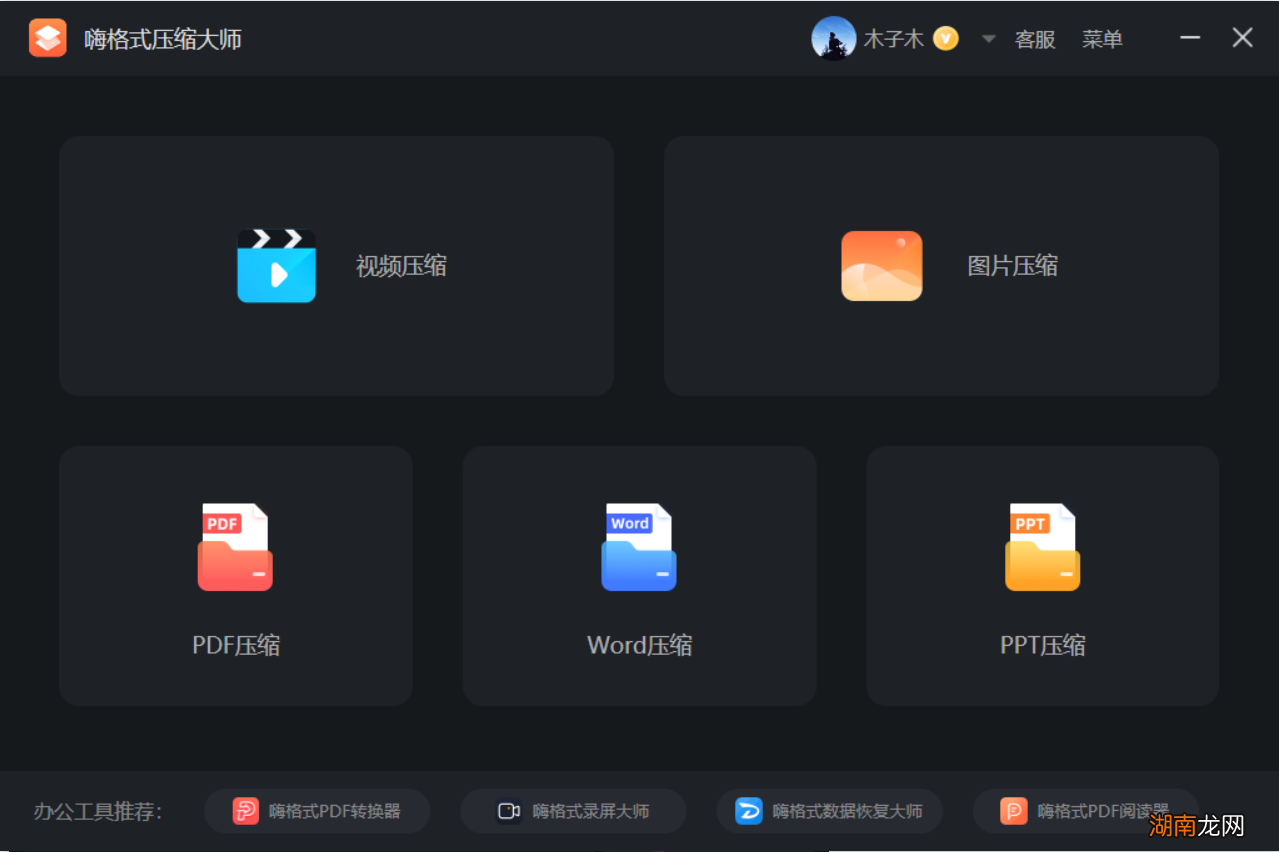This screenshot has height=852, width=1279.
Task: Click the yellow VIP badge next to username
Action: click(x=944, y=38)
